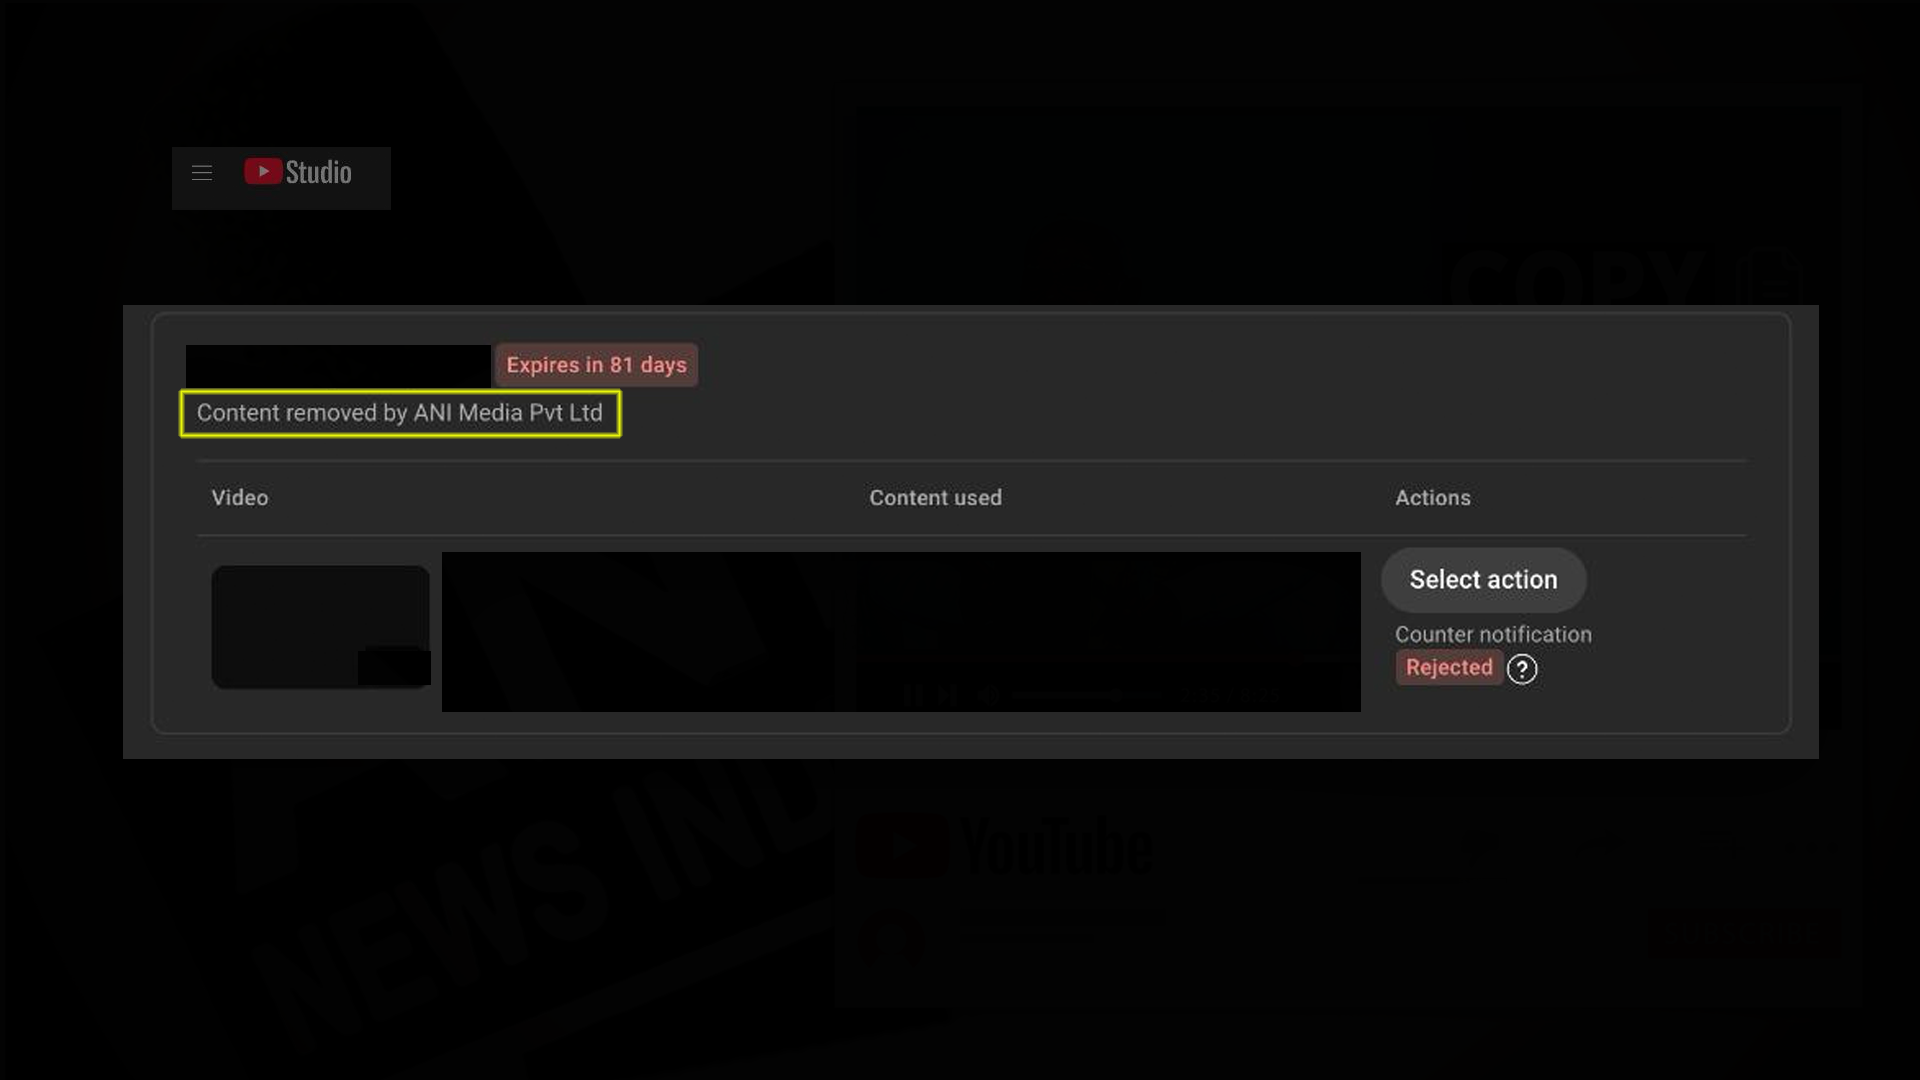
Task: Click the duration badge on the thumbnail
Action: [x=394, y=667]
